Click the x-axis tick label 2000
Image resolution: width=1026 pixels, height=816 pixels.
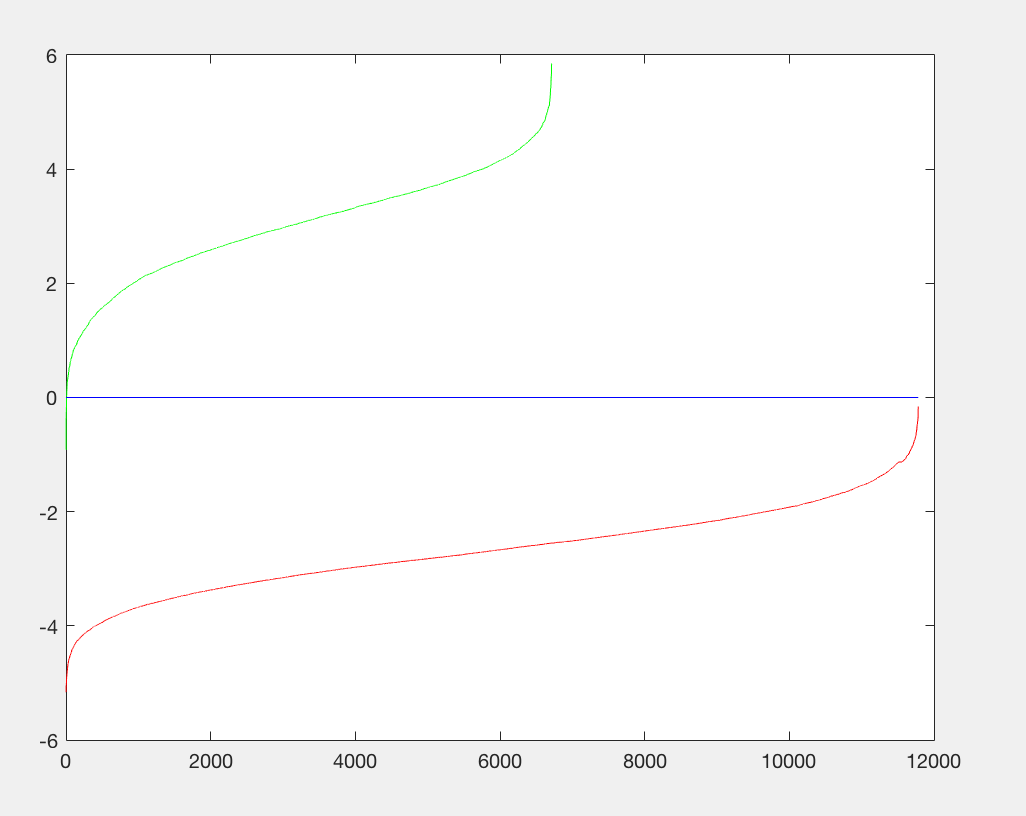(x=210, y=761)
